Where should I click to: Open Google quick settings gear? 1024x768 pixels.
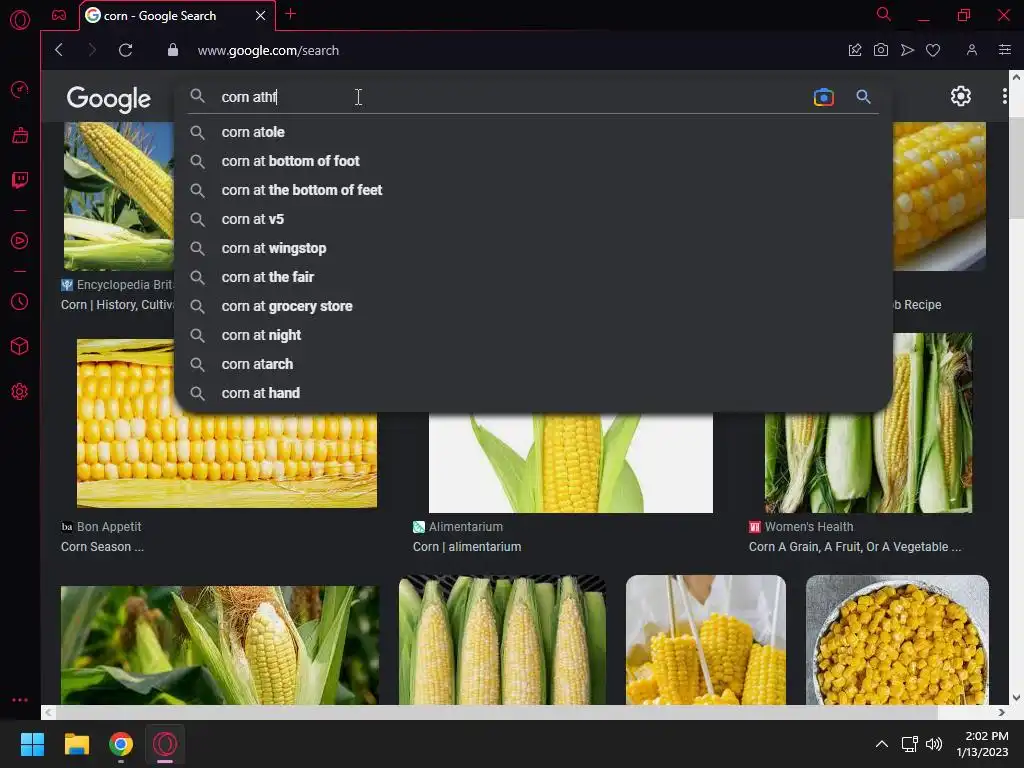pos(960,97)
